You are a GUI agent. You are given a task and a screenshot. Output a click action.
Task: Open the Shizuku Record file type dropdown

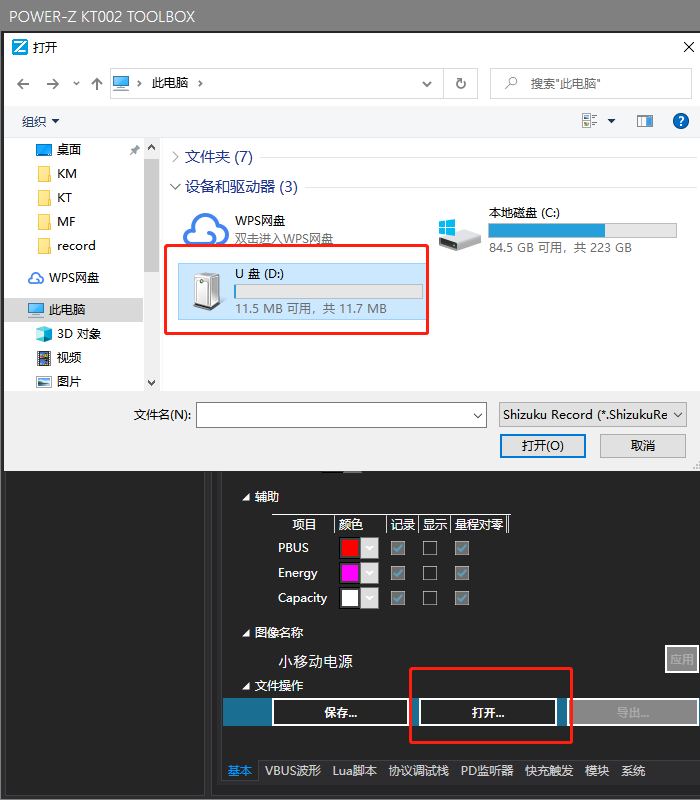(592, 415)
